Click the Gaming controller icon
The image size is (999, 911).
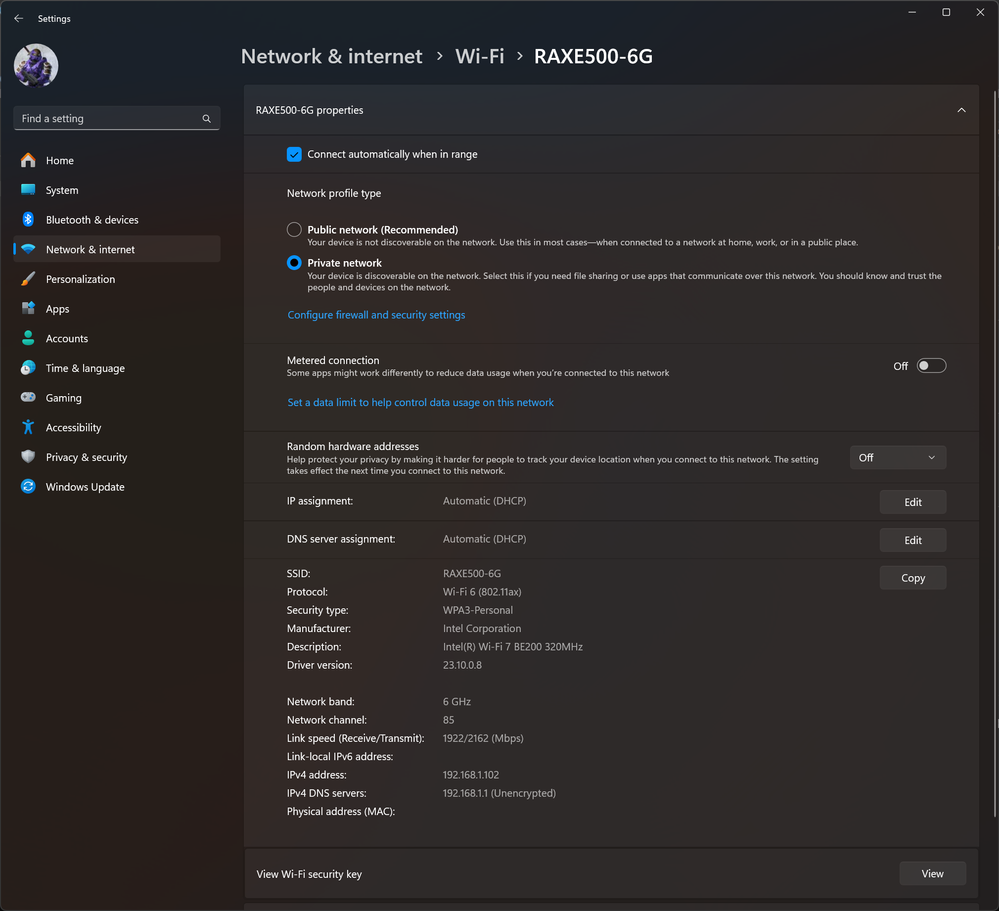pos(28,398)
